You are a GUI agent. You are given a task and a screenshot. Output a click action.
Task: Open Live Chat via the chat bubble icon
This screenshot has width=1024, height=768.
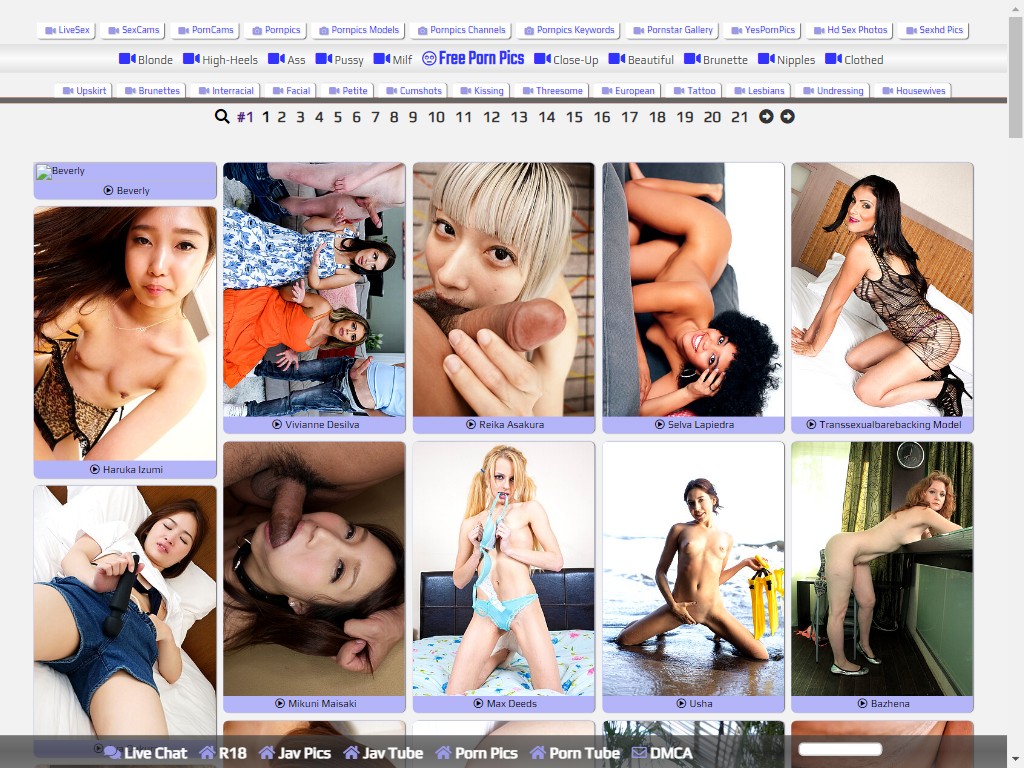[x=112, y=753]
